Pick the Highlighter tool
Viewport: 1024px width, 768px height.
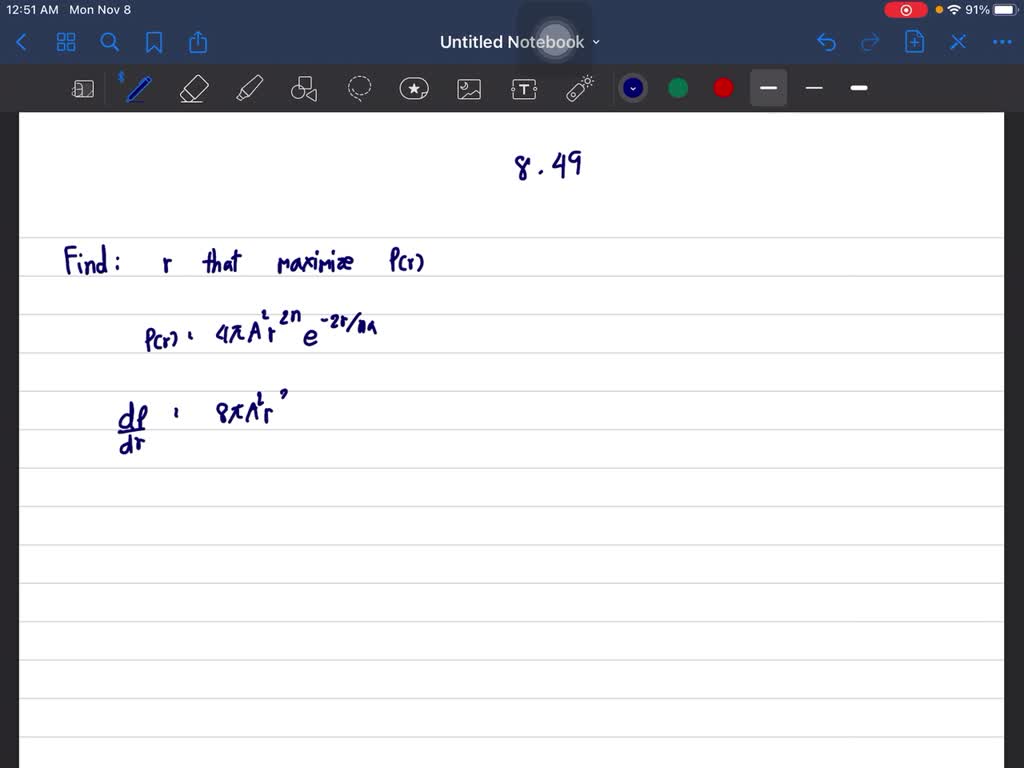click(249, 88)
